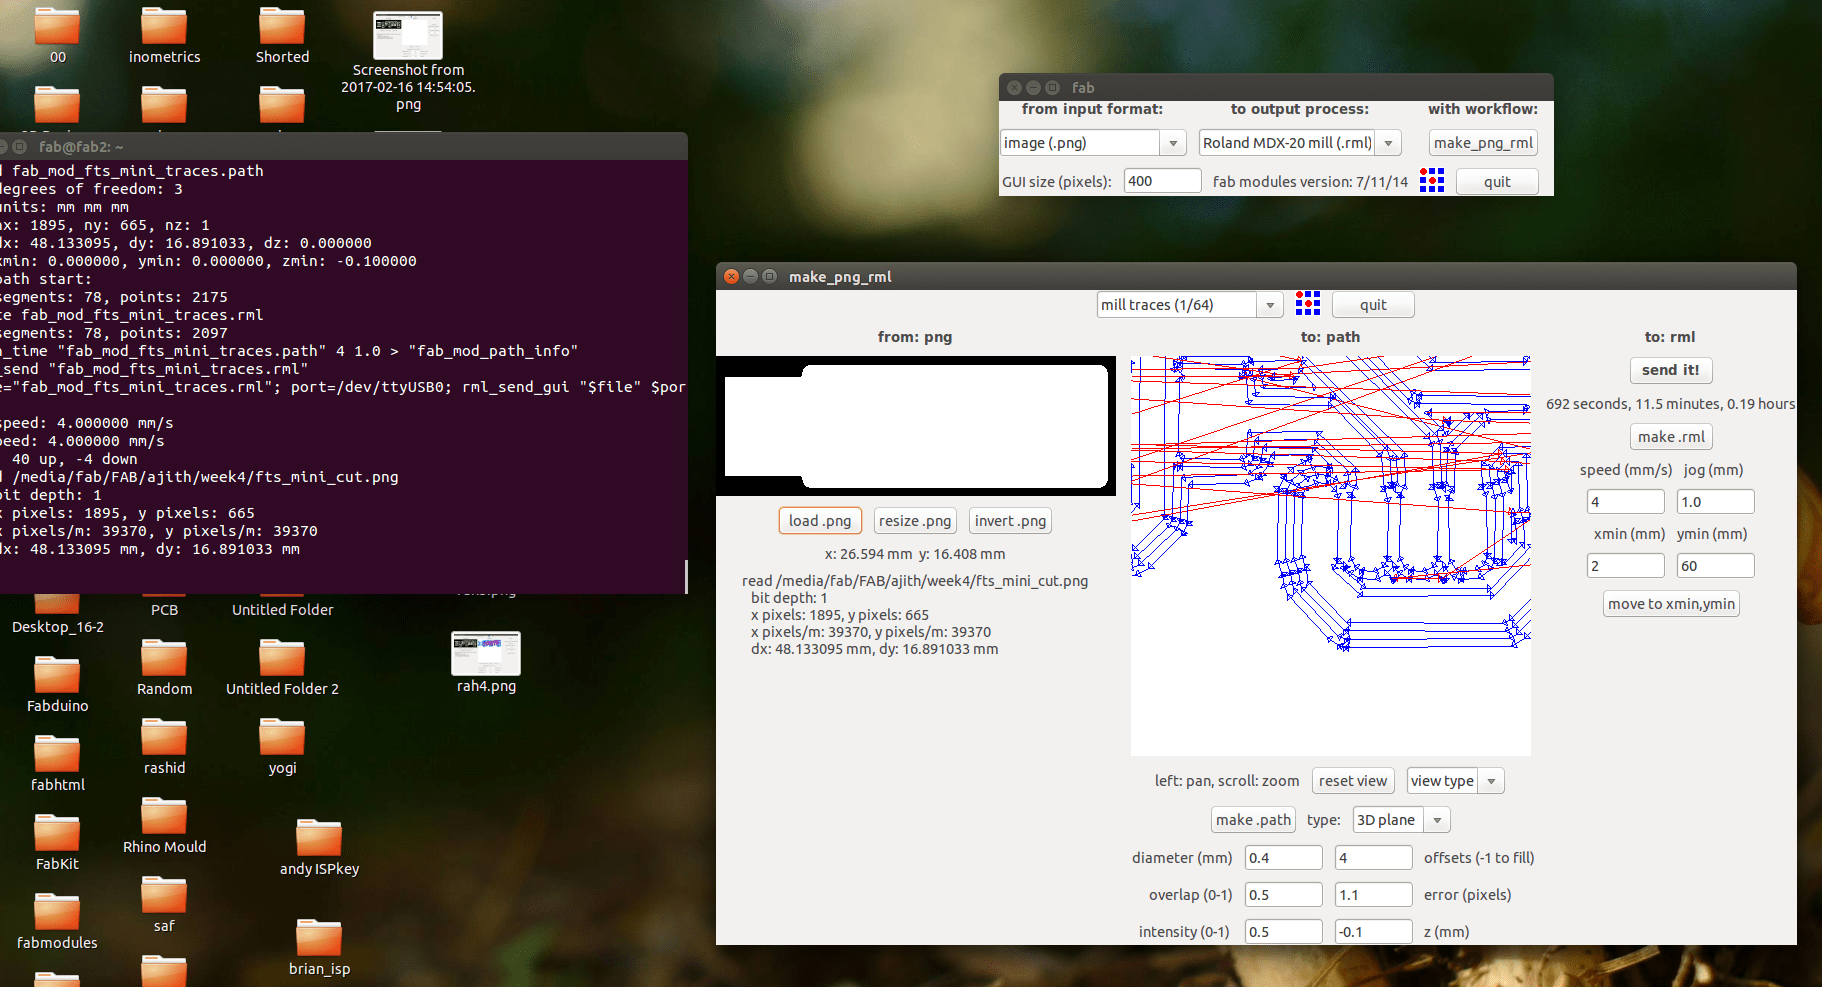Click the invert .png button
The image size is (1822, 987).
[x=1010, y=521]
